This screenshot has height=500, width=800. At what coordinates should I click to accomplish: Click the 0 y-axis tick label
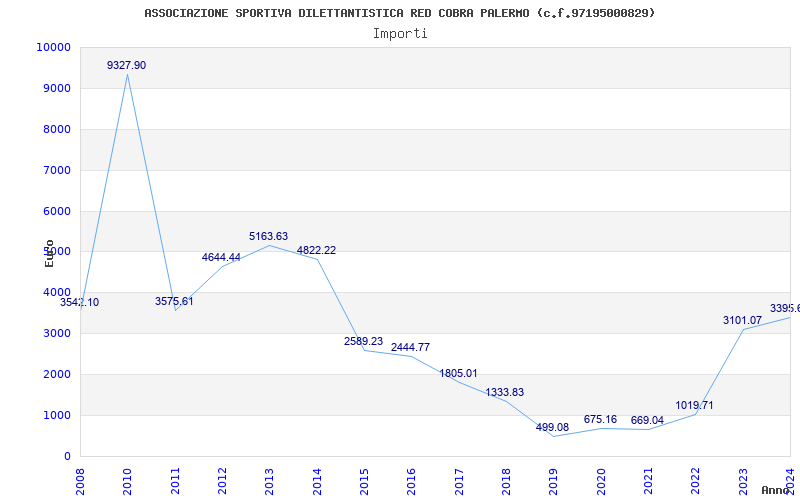[x=67, y=456]
